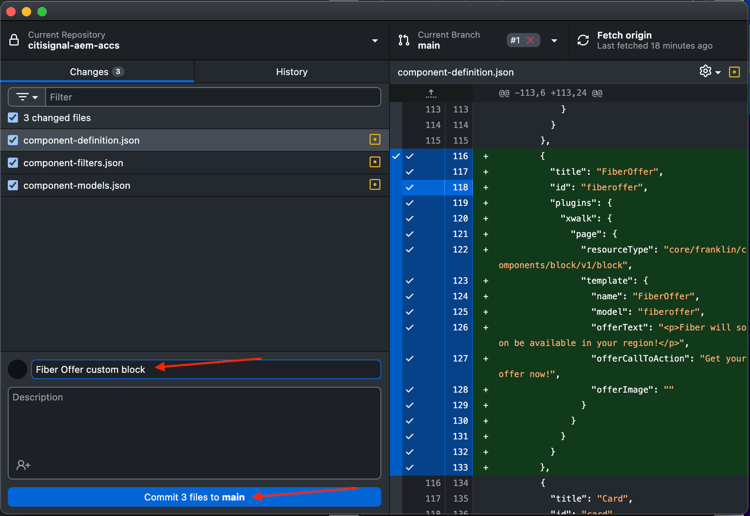Click the commit summary input field

[205, 369]
